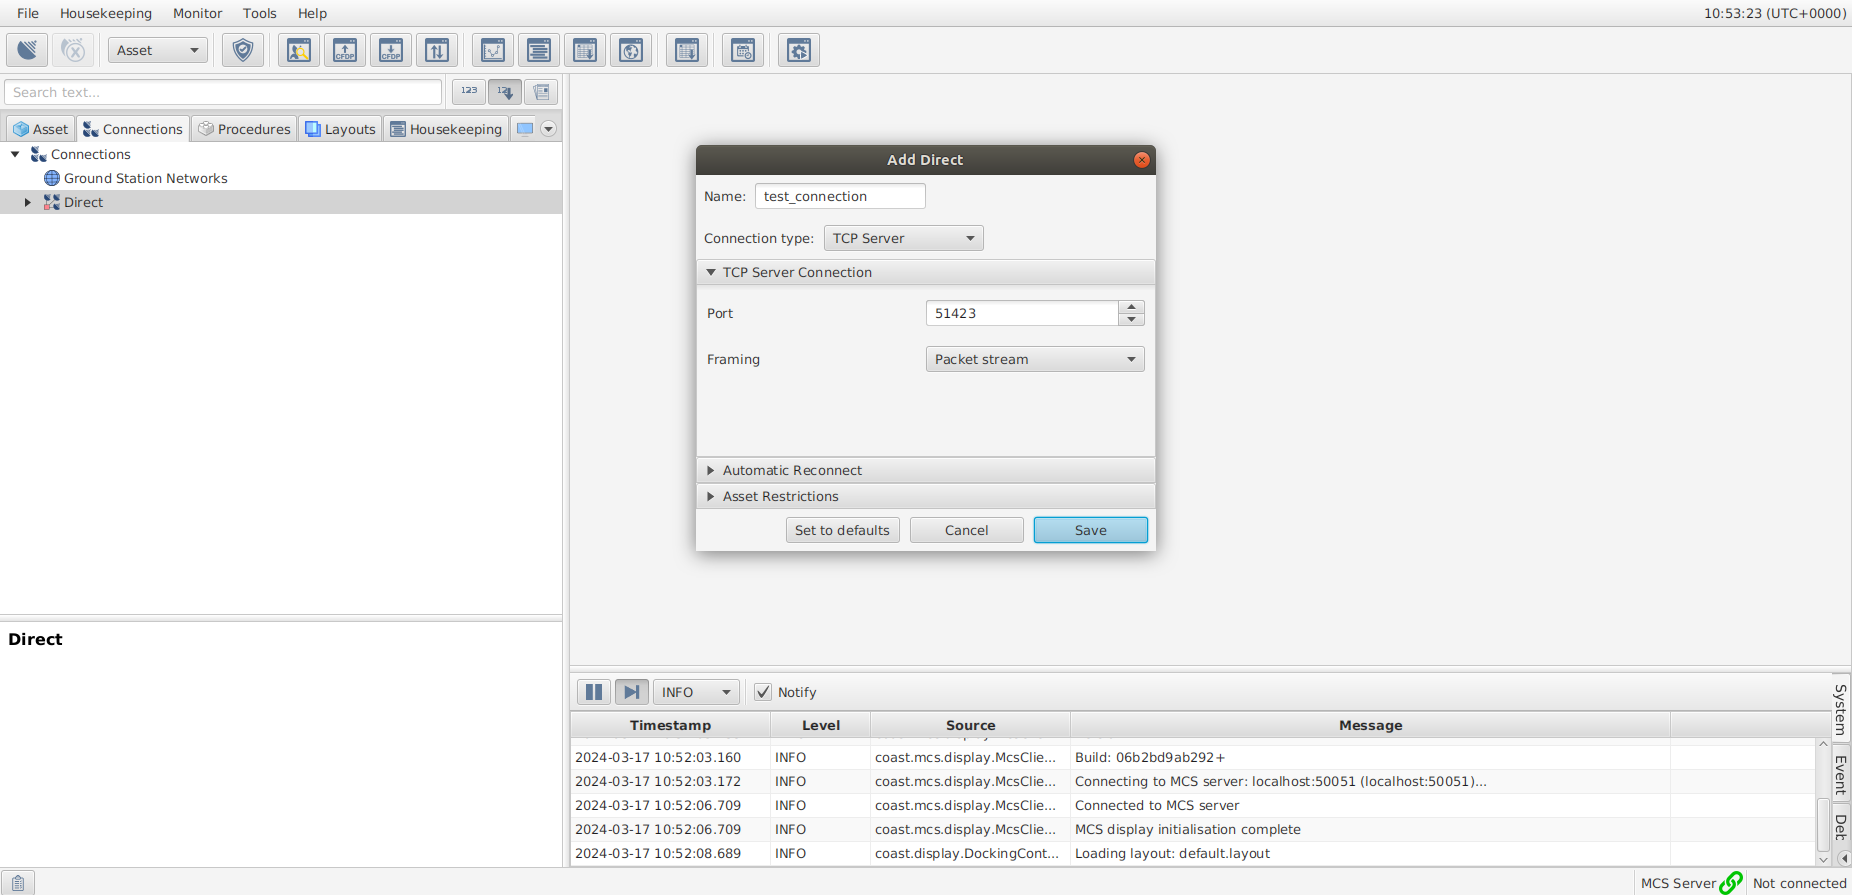The width and height of the screenshot is (1852, 895).
Task: Expand the Automatic Reconnect section
Action: 791,470
